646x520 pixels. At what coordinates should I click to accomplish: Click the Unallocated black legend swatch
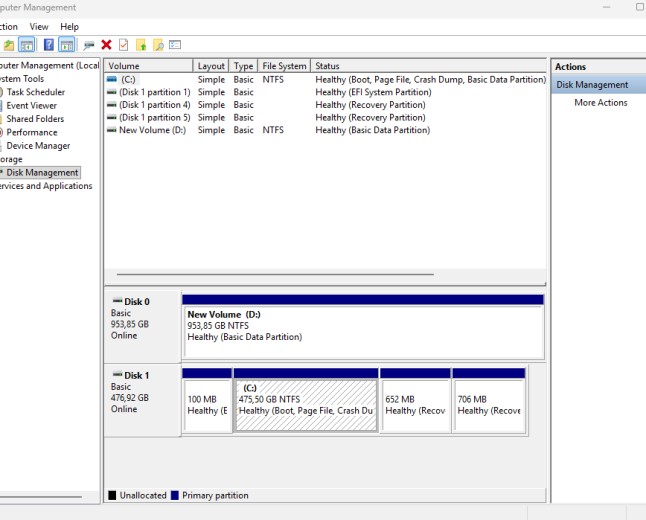[112, 495]
